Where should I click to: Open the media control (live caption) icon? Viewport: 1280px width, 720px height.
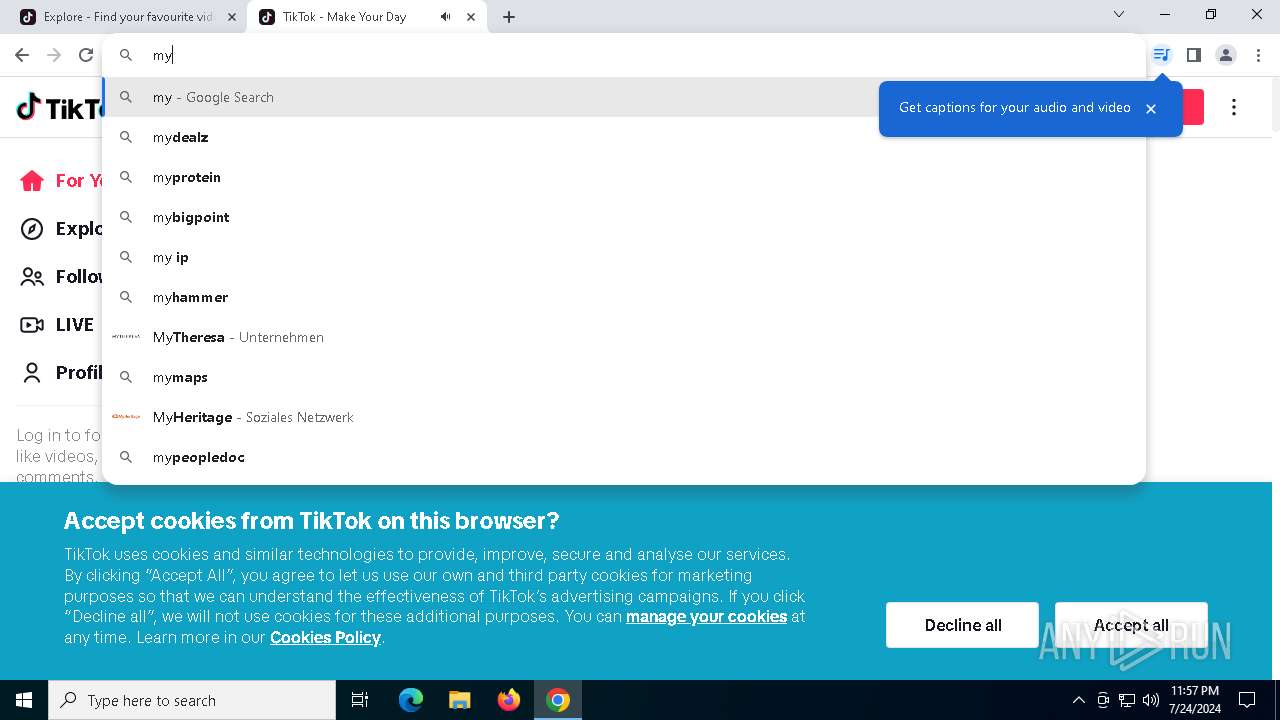pos(1161,55)
